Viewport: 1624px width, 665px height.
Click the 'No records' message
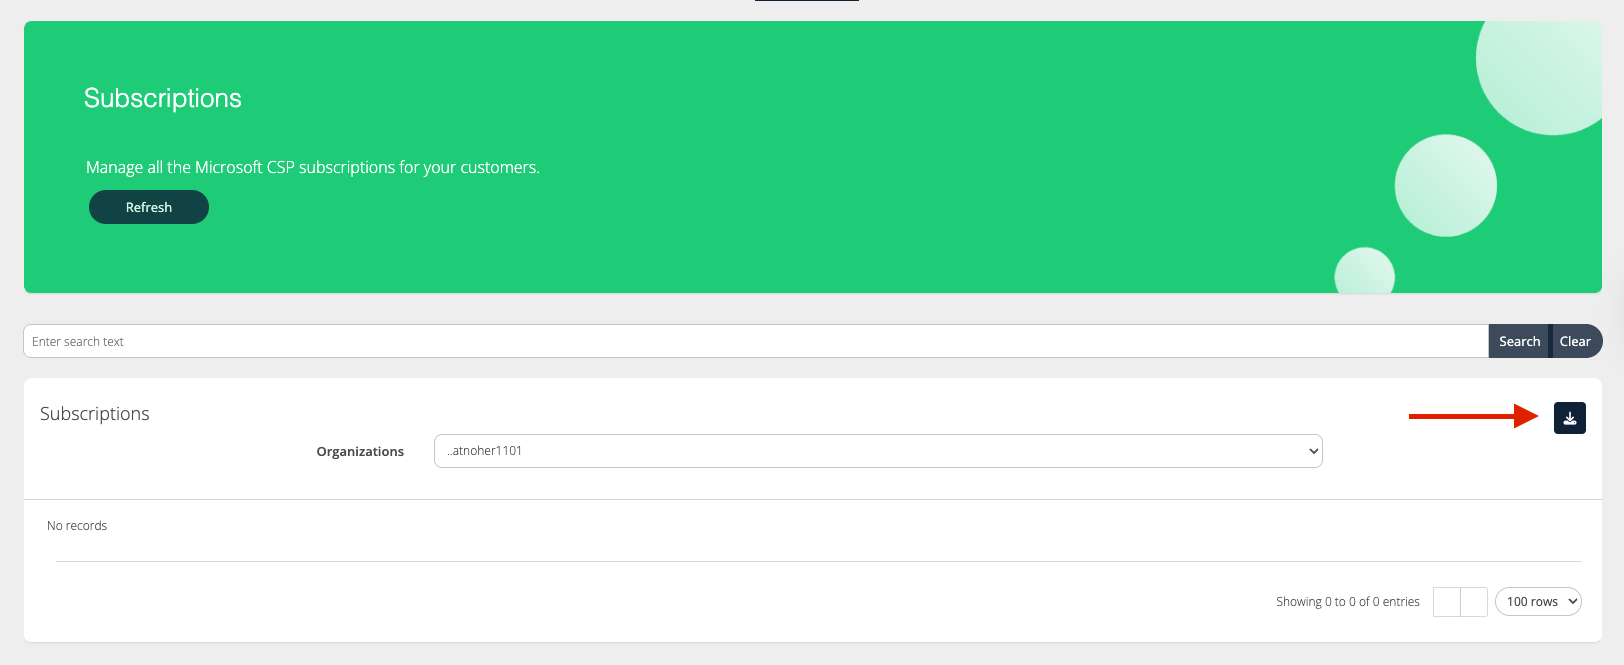(77, 526)
